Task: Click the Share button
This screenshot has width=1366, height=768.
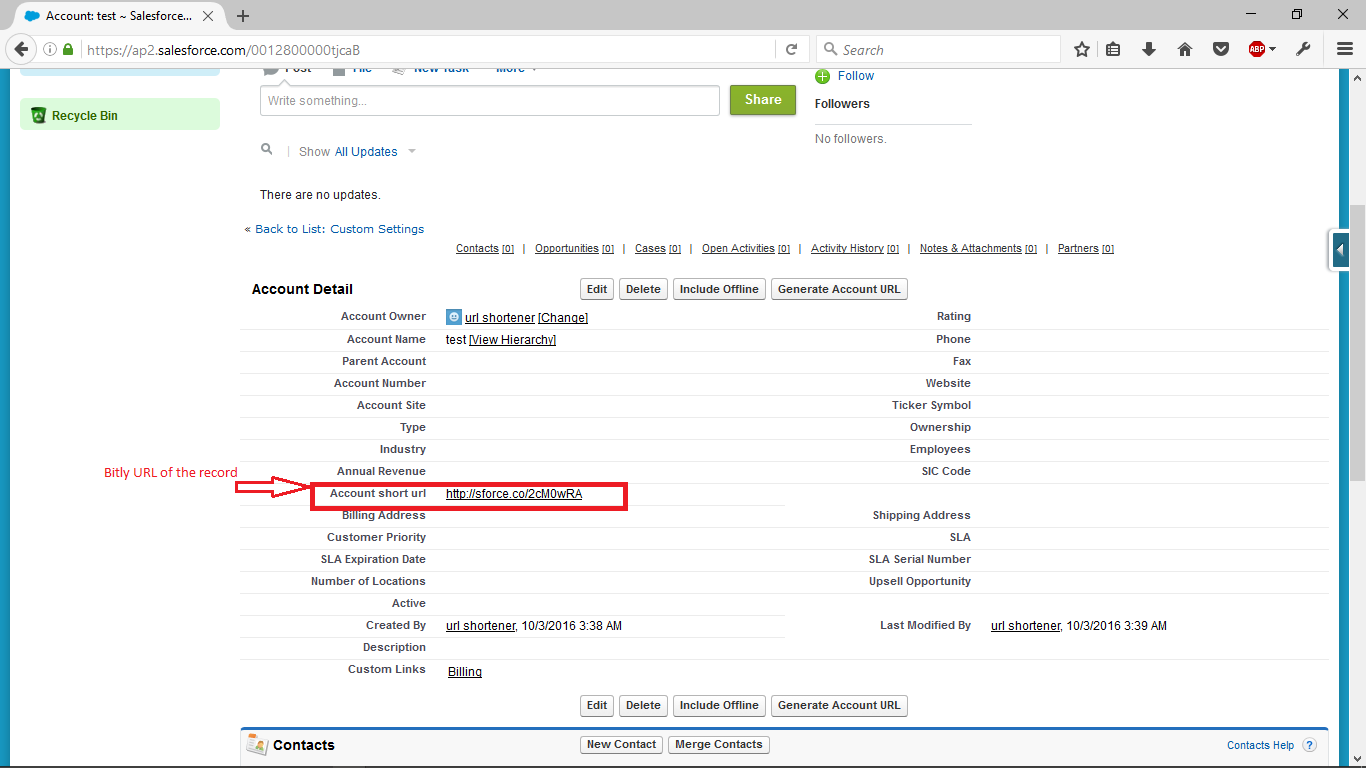Action: click(762, 100)
